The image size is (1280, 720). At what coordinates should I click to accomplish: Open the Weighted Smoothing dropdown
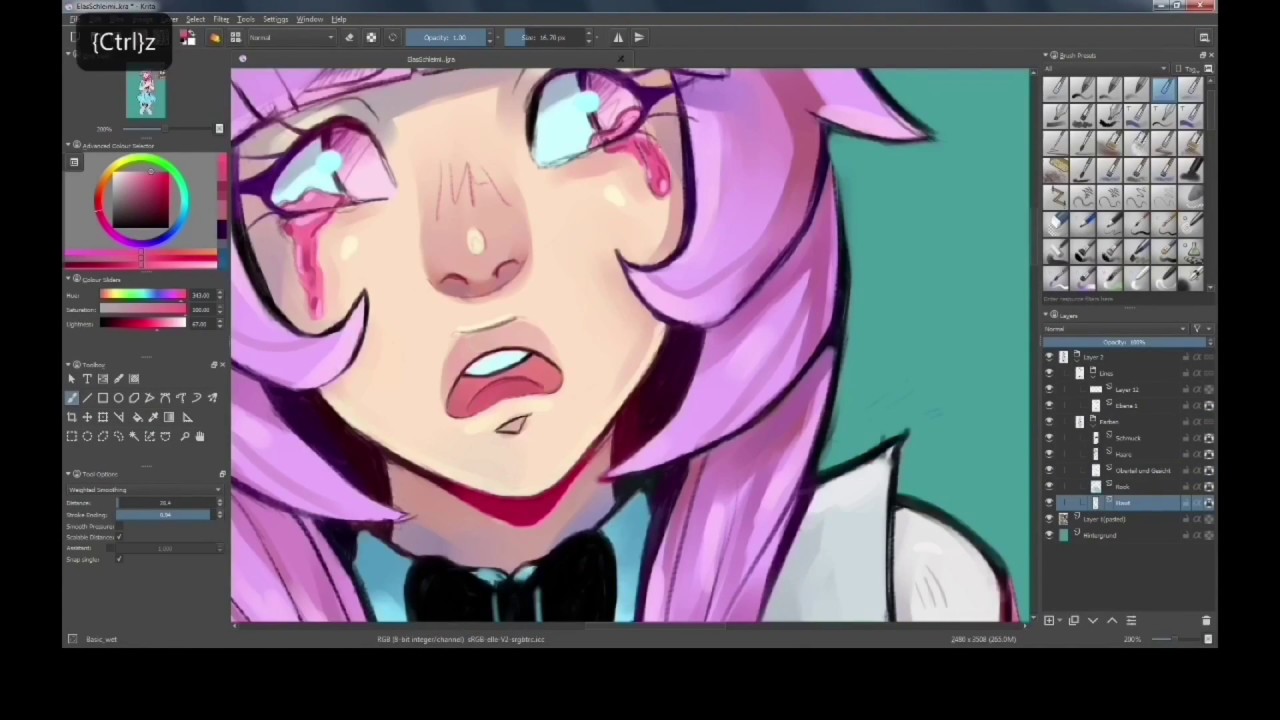click(145, 490)
